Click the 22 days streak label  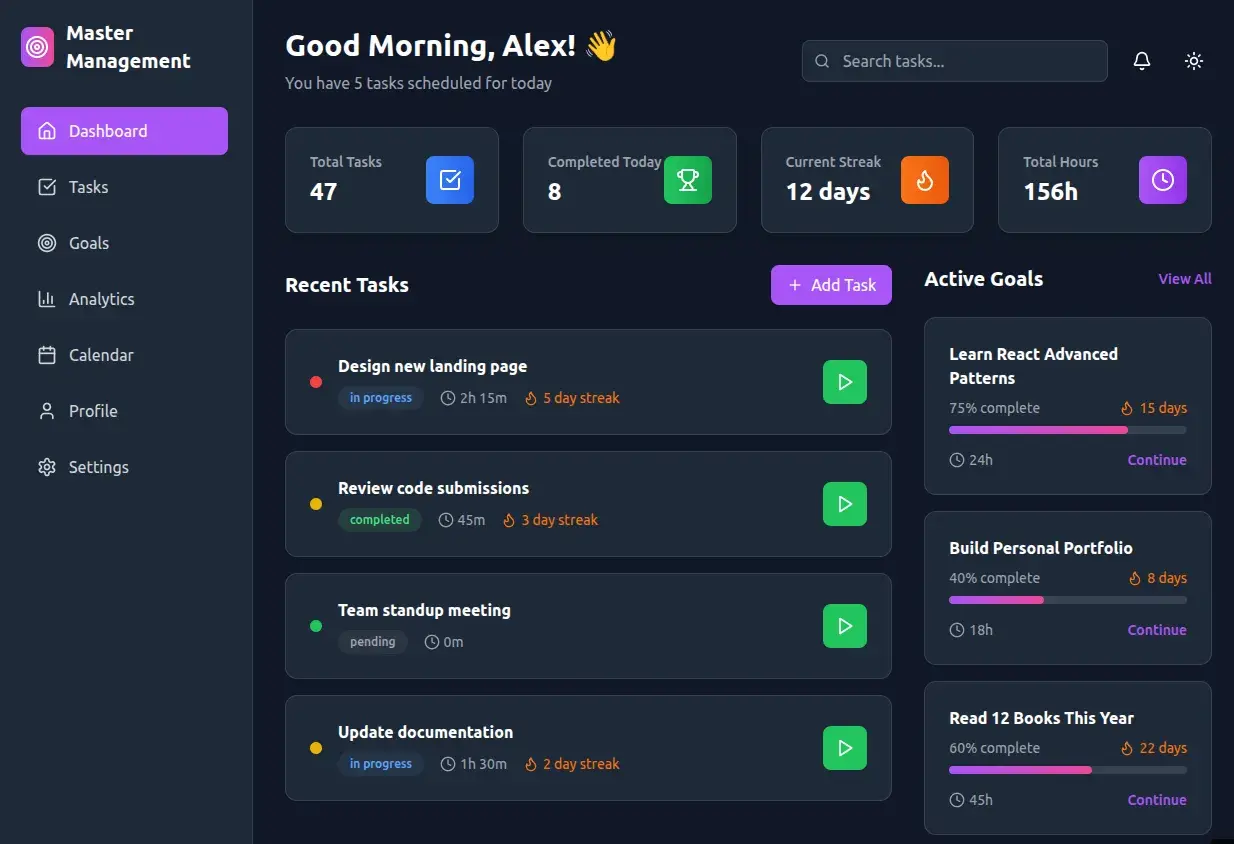point(1154,748)
